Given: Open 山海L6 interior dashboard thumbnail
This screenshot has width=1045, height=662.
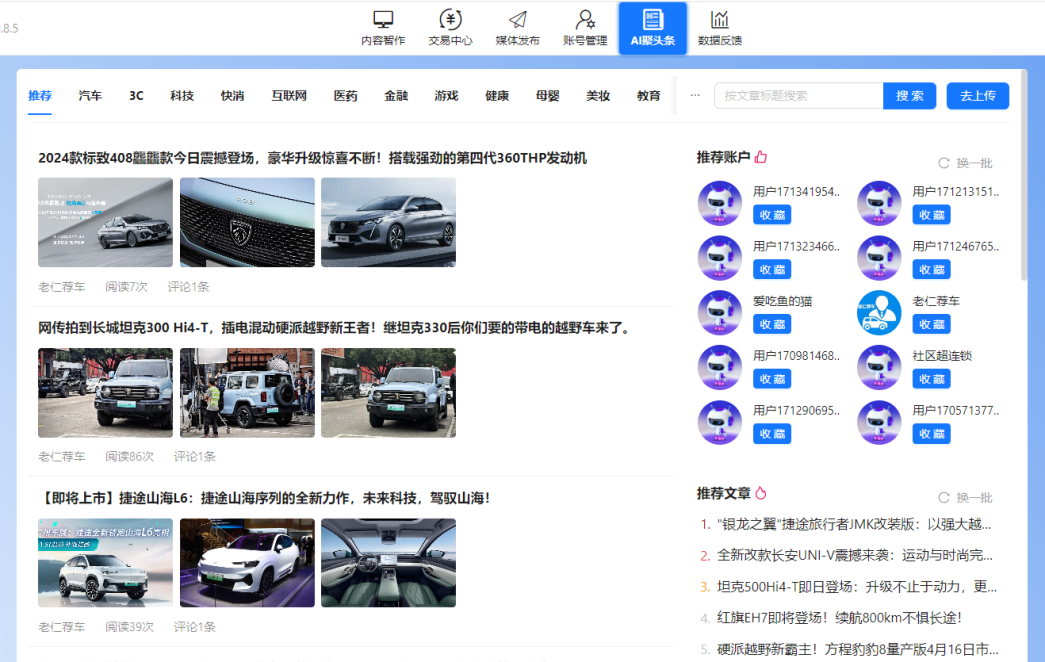Looking at the screenshot, I should click(389, 563).
